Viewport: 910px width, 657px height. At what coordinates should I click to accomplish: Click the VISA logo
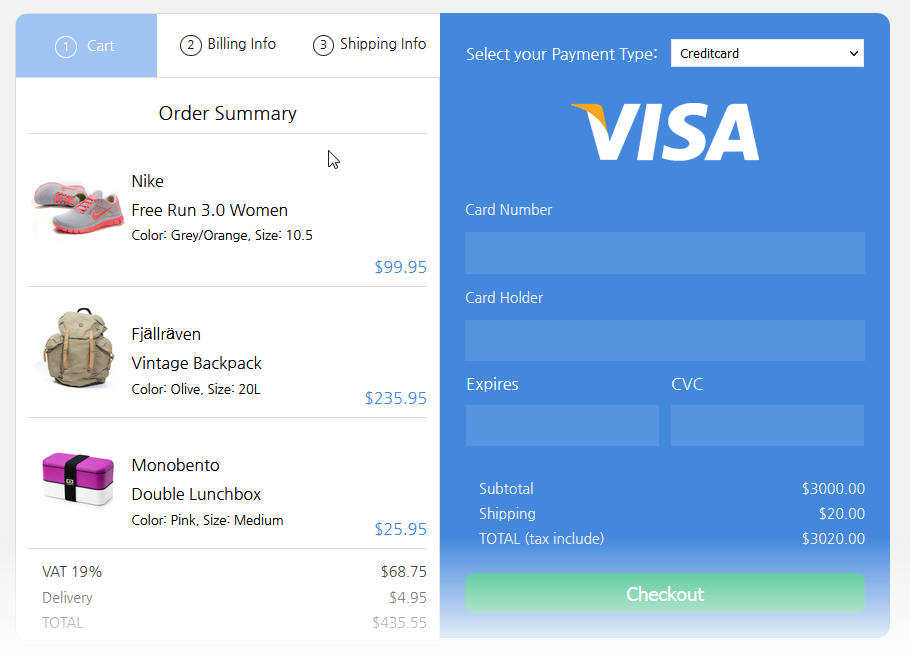[x=665, y=132]
